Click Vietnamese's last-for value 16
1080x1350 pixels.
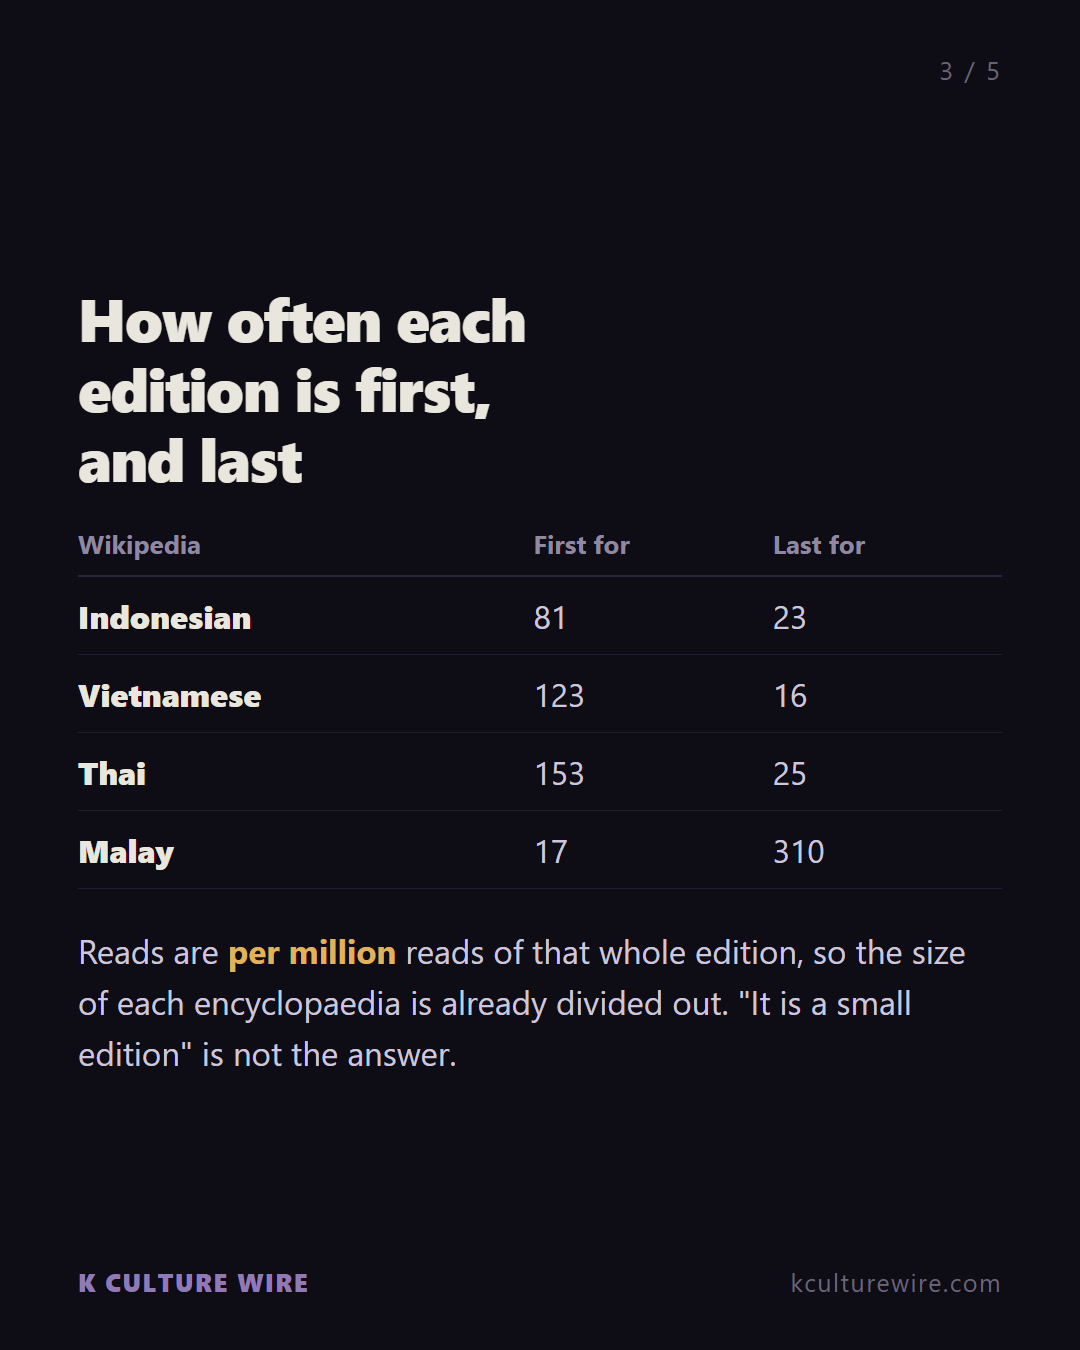click(790, 696)
